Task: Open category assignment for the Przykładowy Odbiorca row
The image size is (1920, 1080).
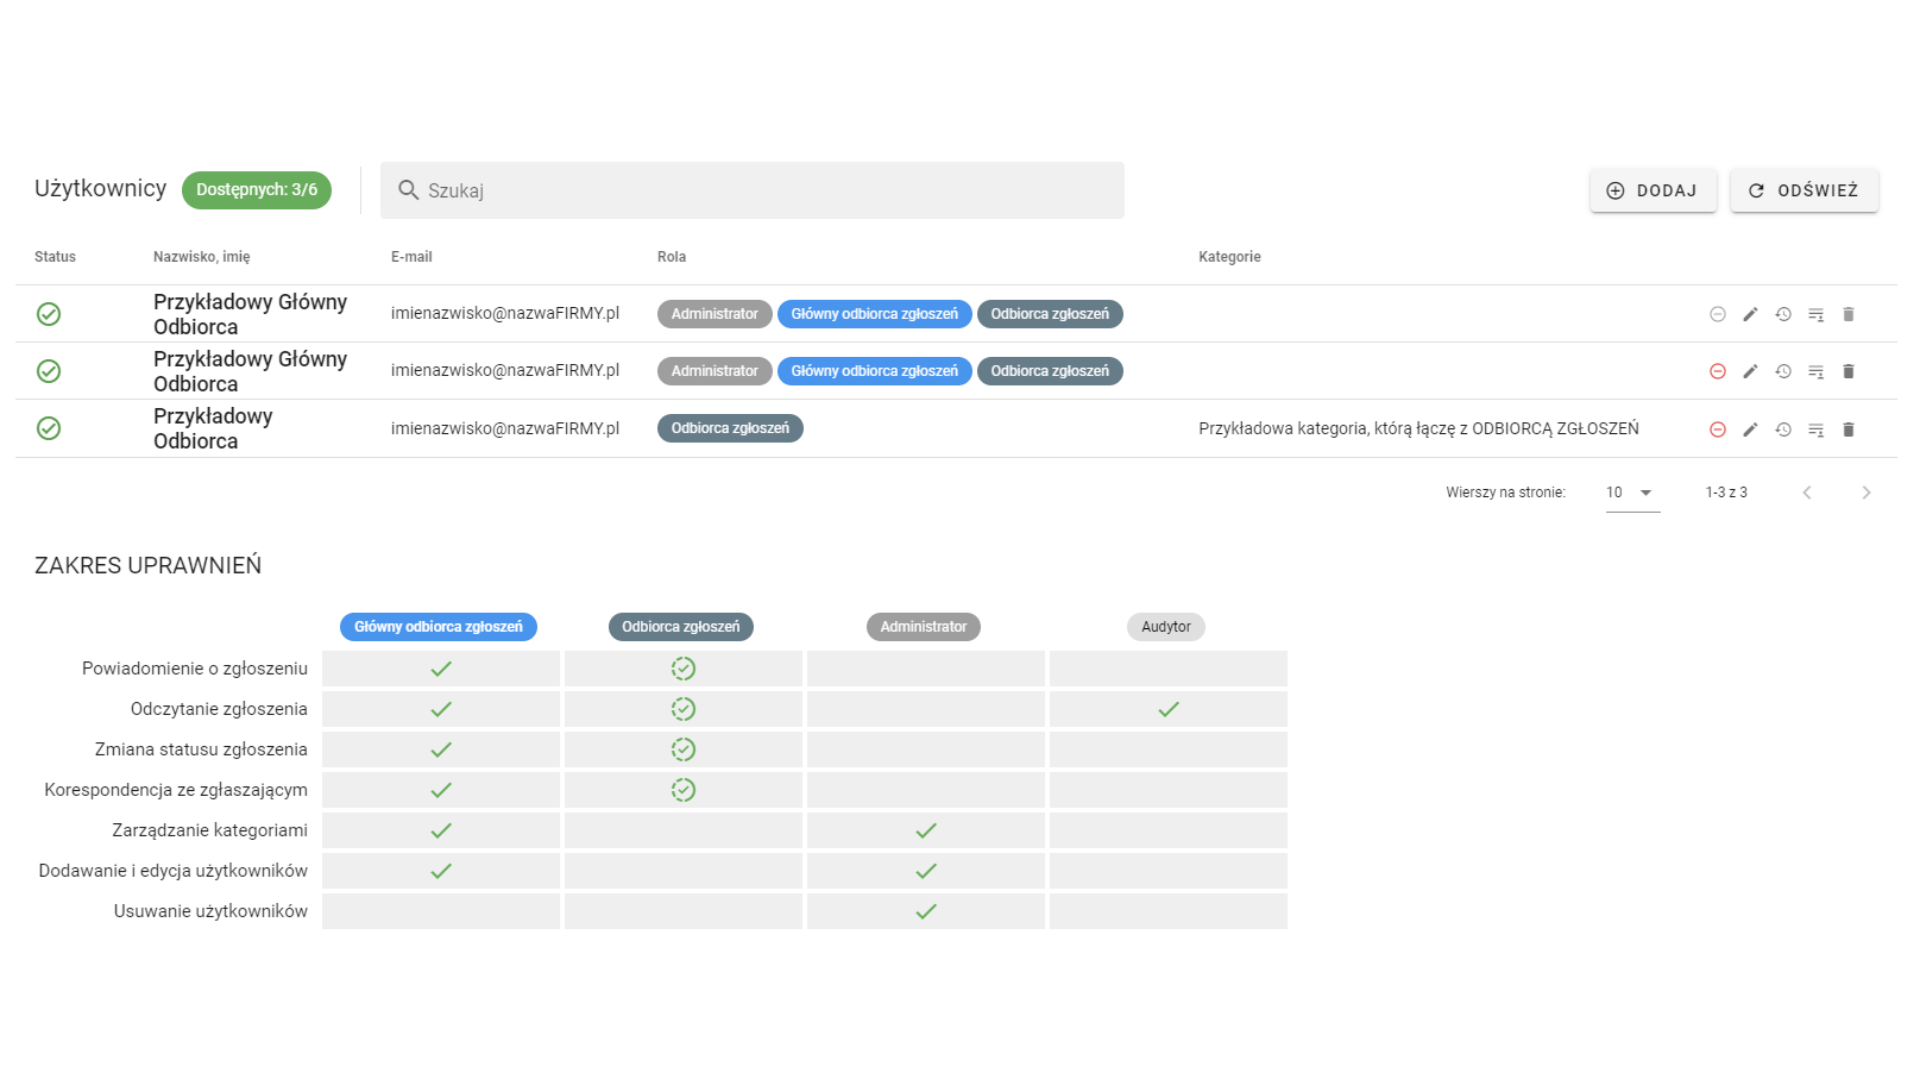Action: [1816, 430]
